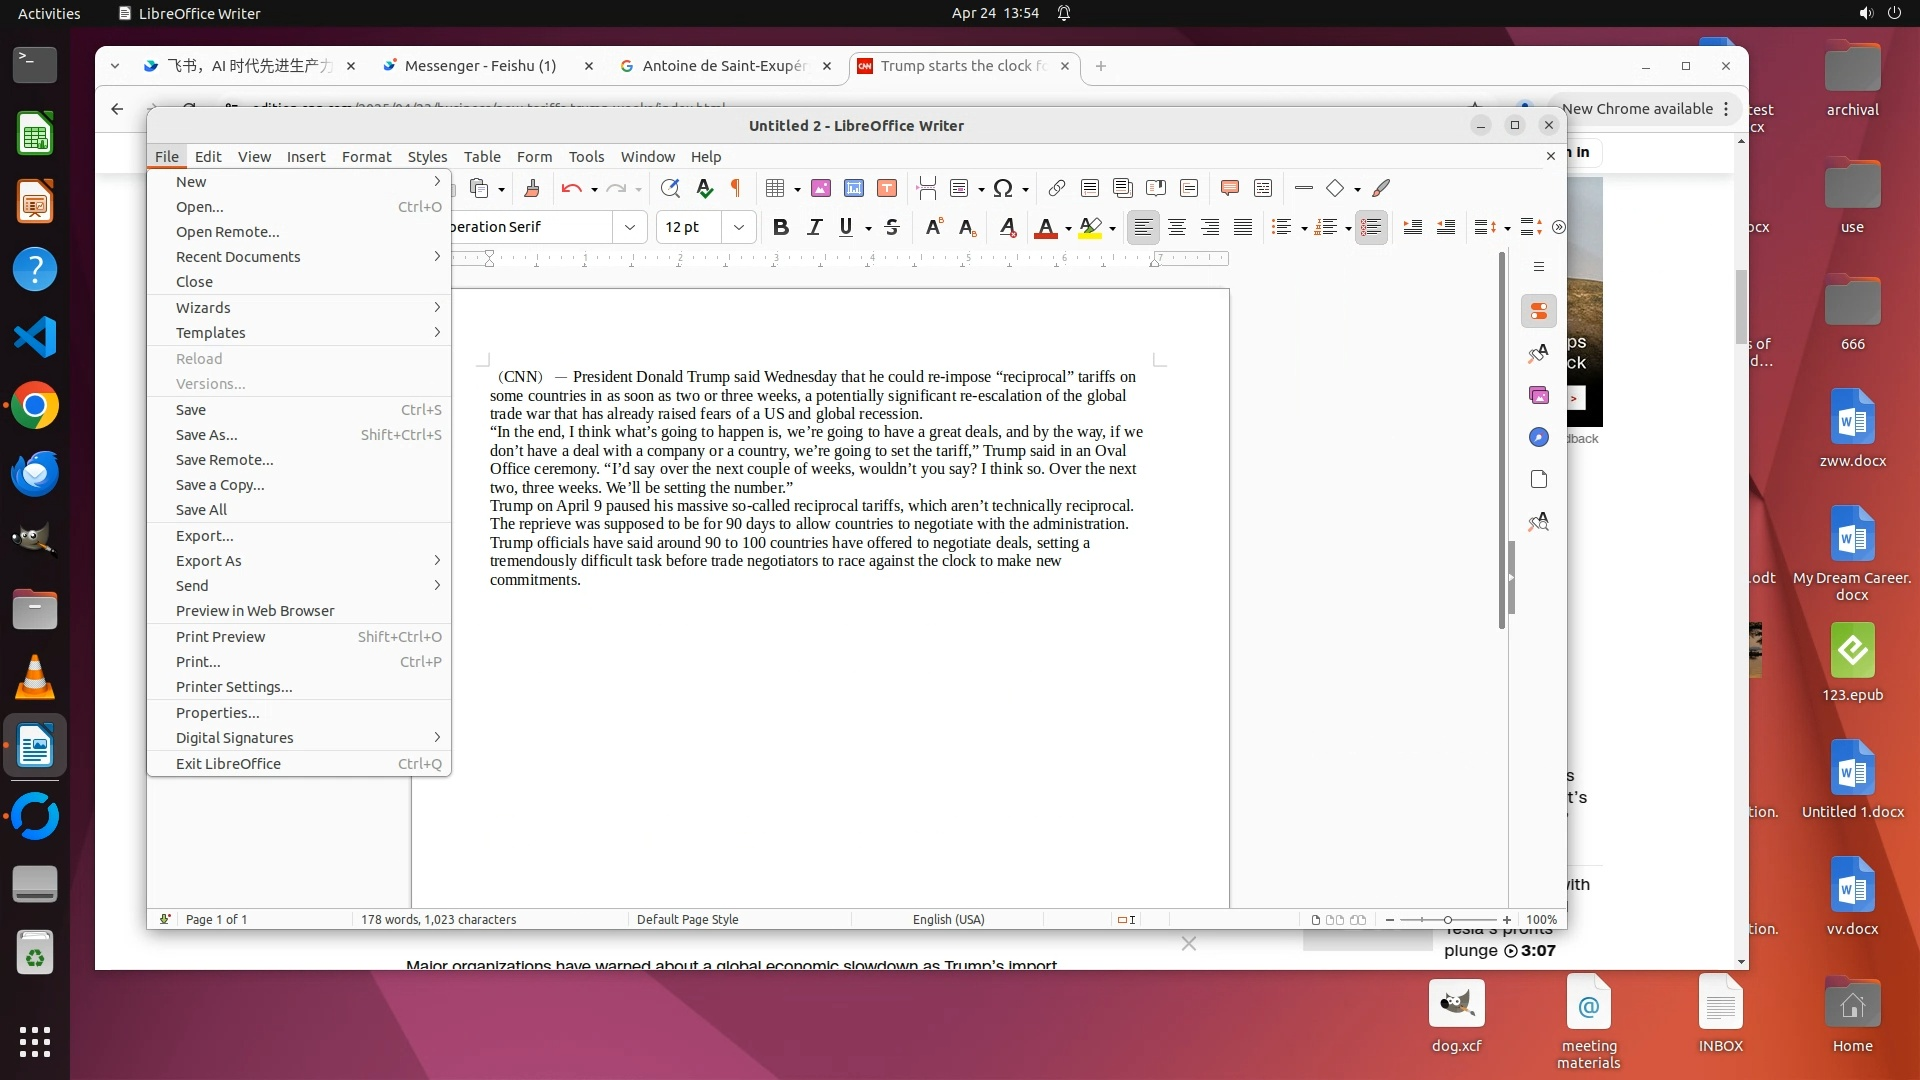Open the sidebar Navigator compass icon
Viewport: 1920px width, 1080px height.
pos(1539,437)
